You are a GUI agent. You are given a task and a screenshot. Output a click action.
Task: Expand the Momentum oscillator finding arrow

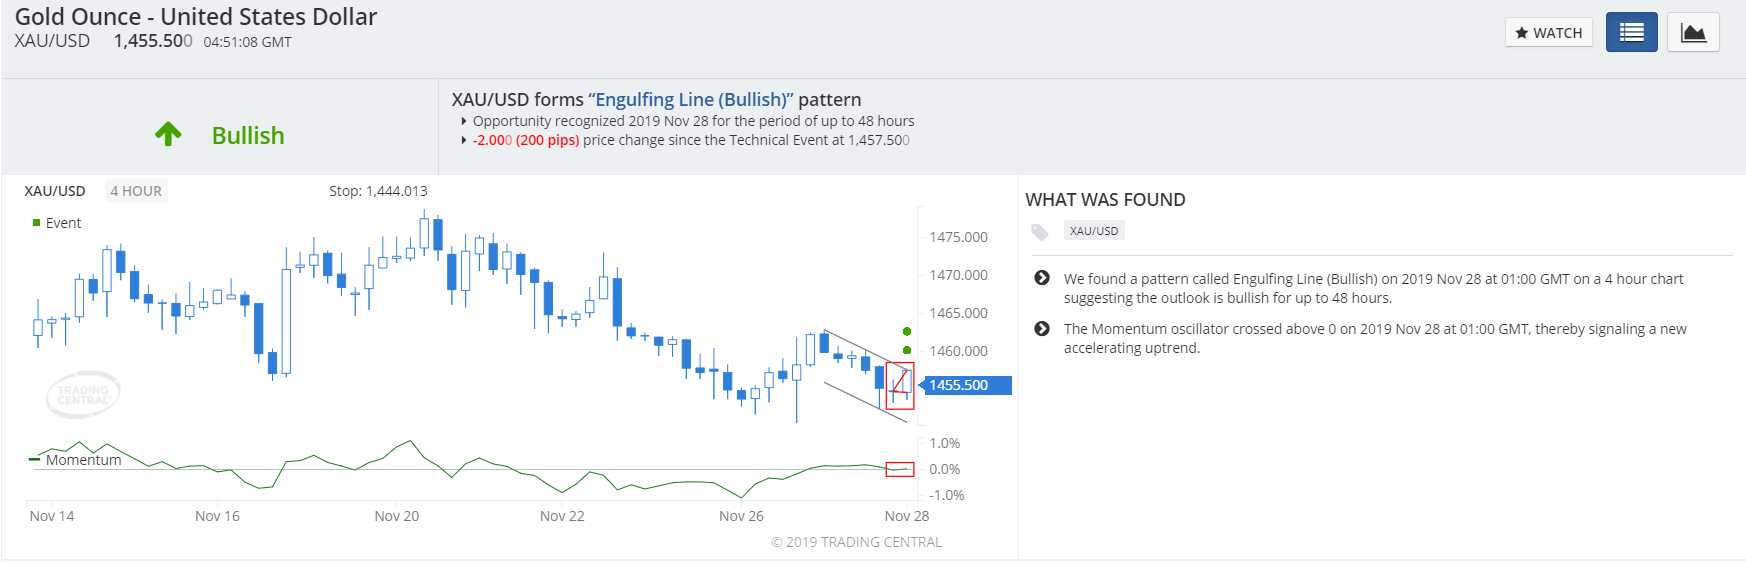[x=1042, y=328]
